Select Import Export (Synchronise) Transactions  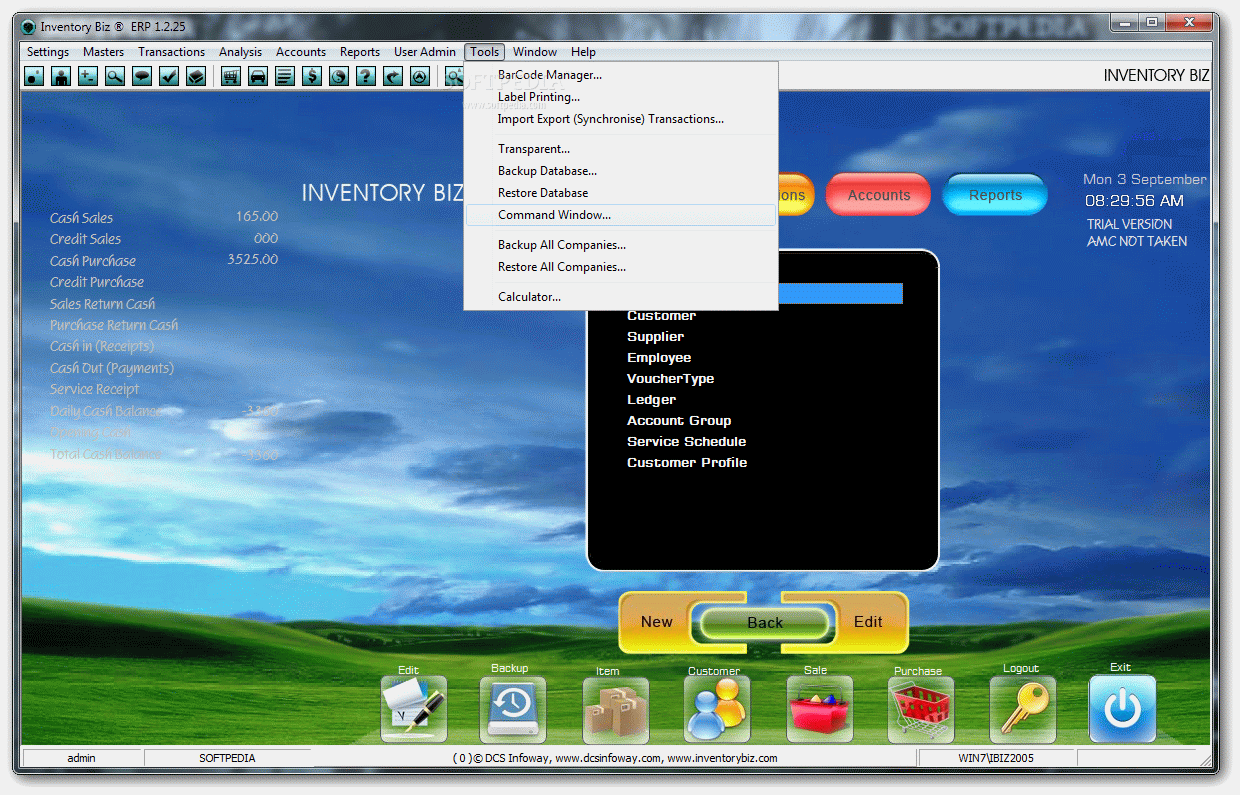pyautogui.click(x=621, y=119)
